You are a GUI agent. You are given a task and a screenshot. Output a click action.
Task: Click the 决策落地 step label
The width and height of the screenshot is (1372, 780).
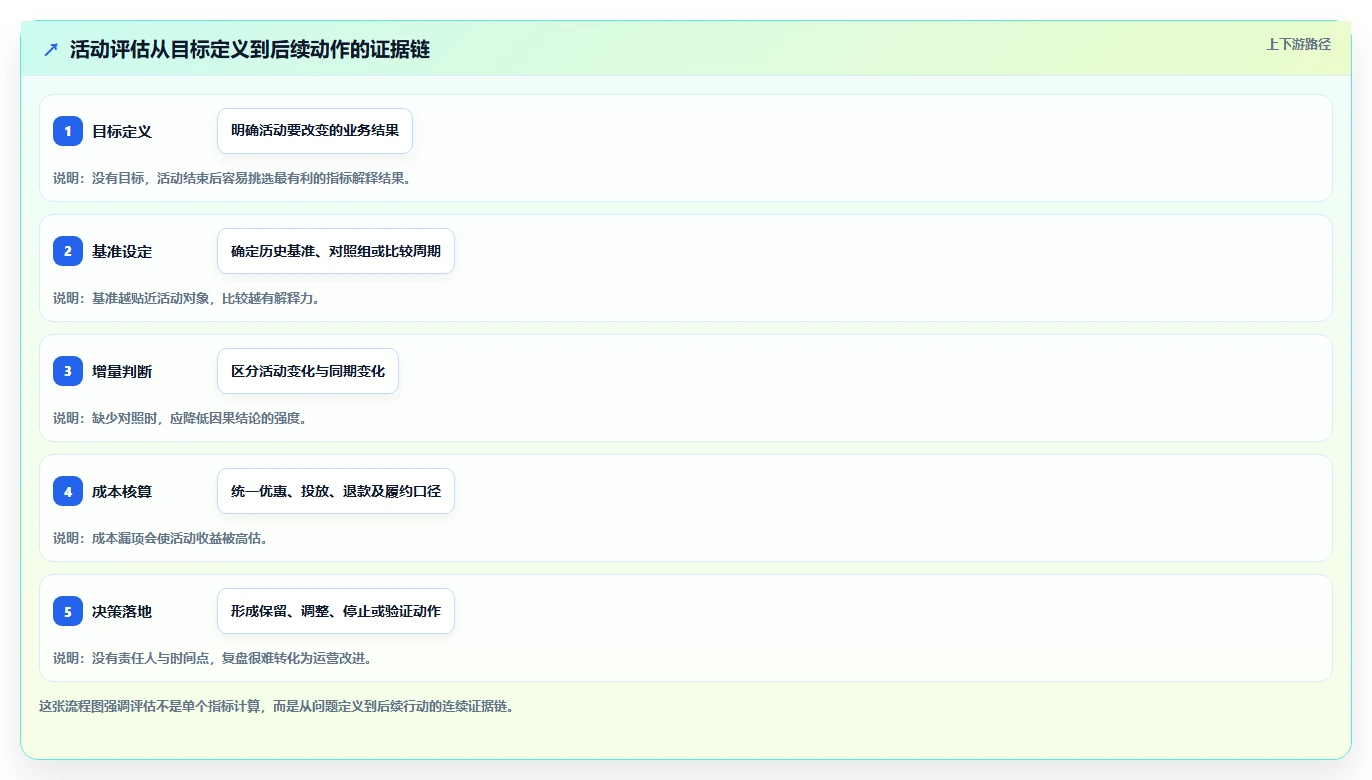tap(122, 611)
